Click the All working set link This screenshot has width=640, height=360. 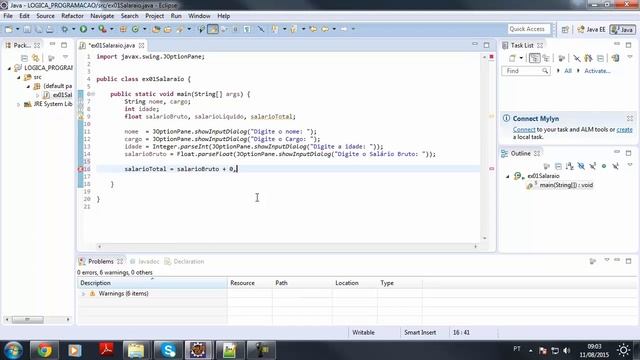pos(568,71)
